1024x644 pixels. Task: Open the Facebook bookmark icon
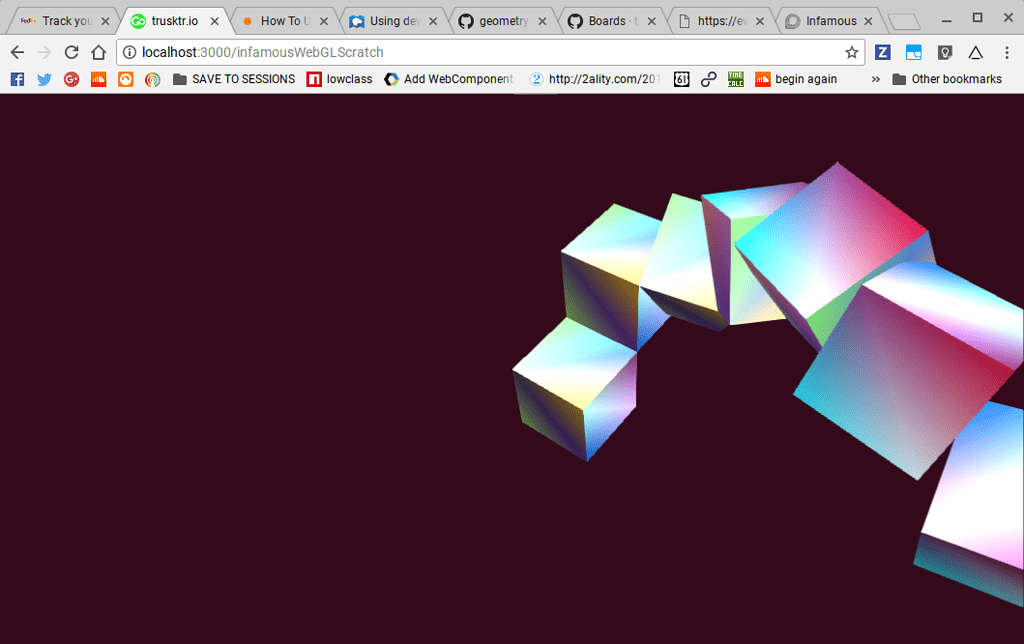tap(17, 79)
